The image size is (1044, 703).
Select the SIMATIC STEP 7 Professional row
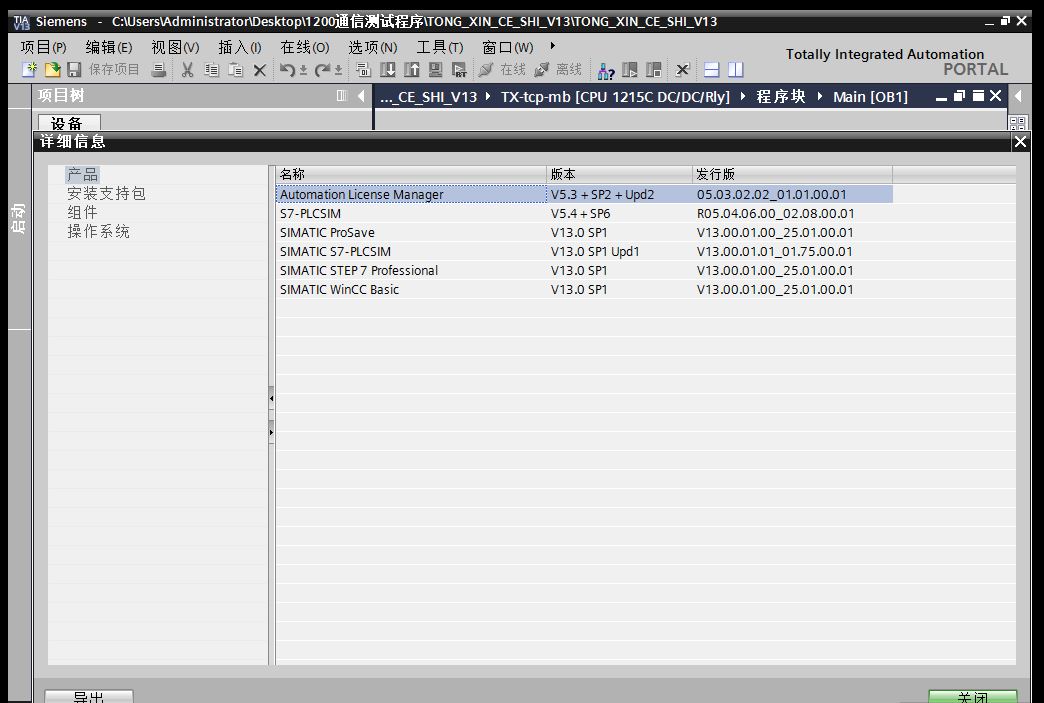tap(584, 270)
